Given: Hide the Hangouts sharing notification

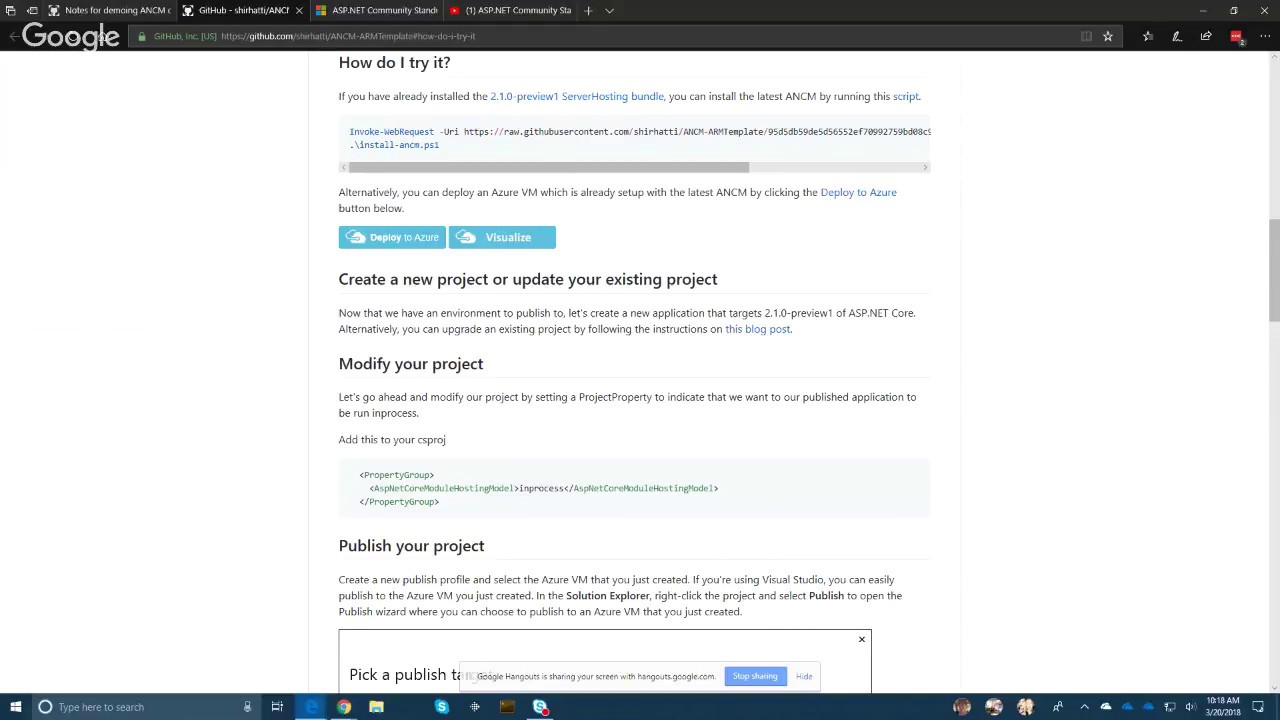Looking at the screenshot, I should pos(804,676).
